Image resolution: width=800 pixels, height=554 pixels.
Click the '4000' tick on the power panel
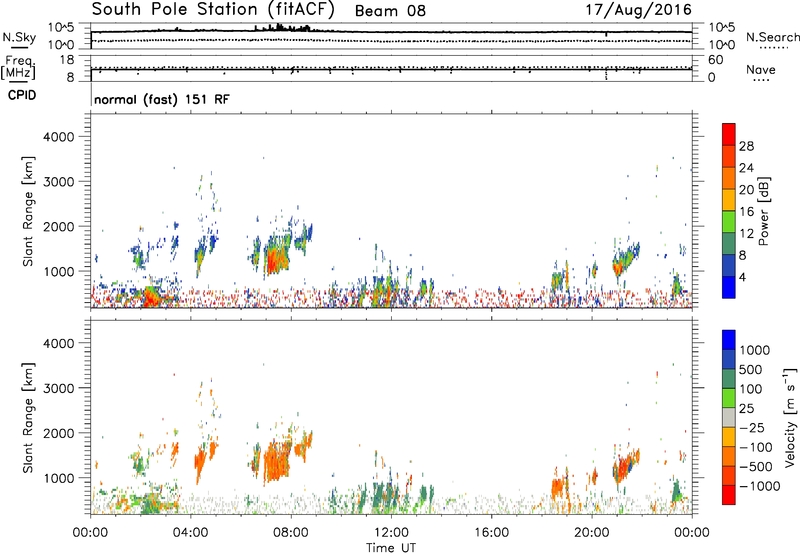[x=59, y=137]
